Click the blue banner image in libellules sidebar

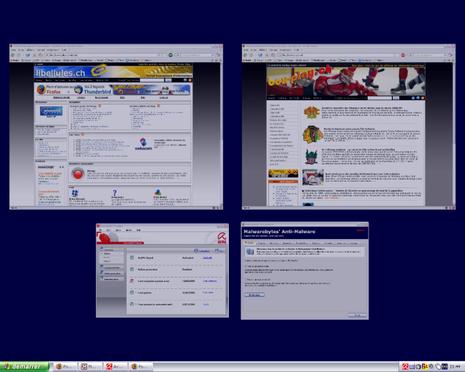click(x=51, y=112)
